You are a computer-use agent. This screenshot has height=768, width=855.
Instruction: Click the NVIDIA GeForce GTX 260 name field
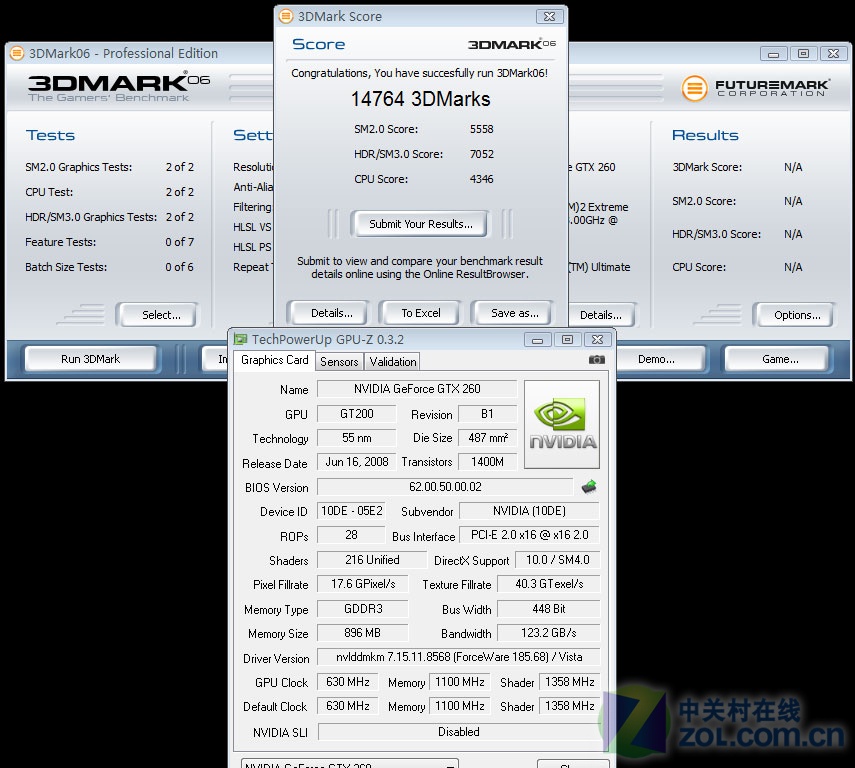(x=416, y=388)
